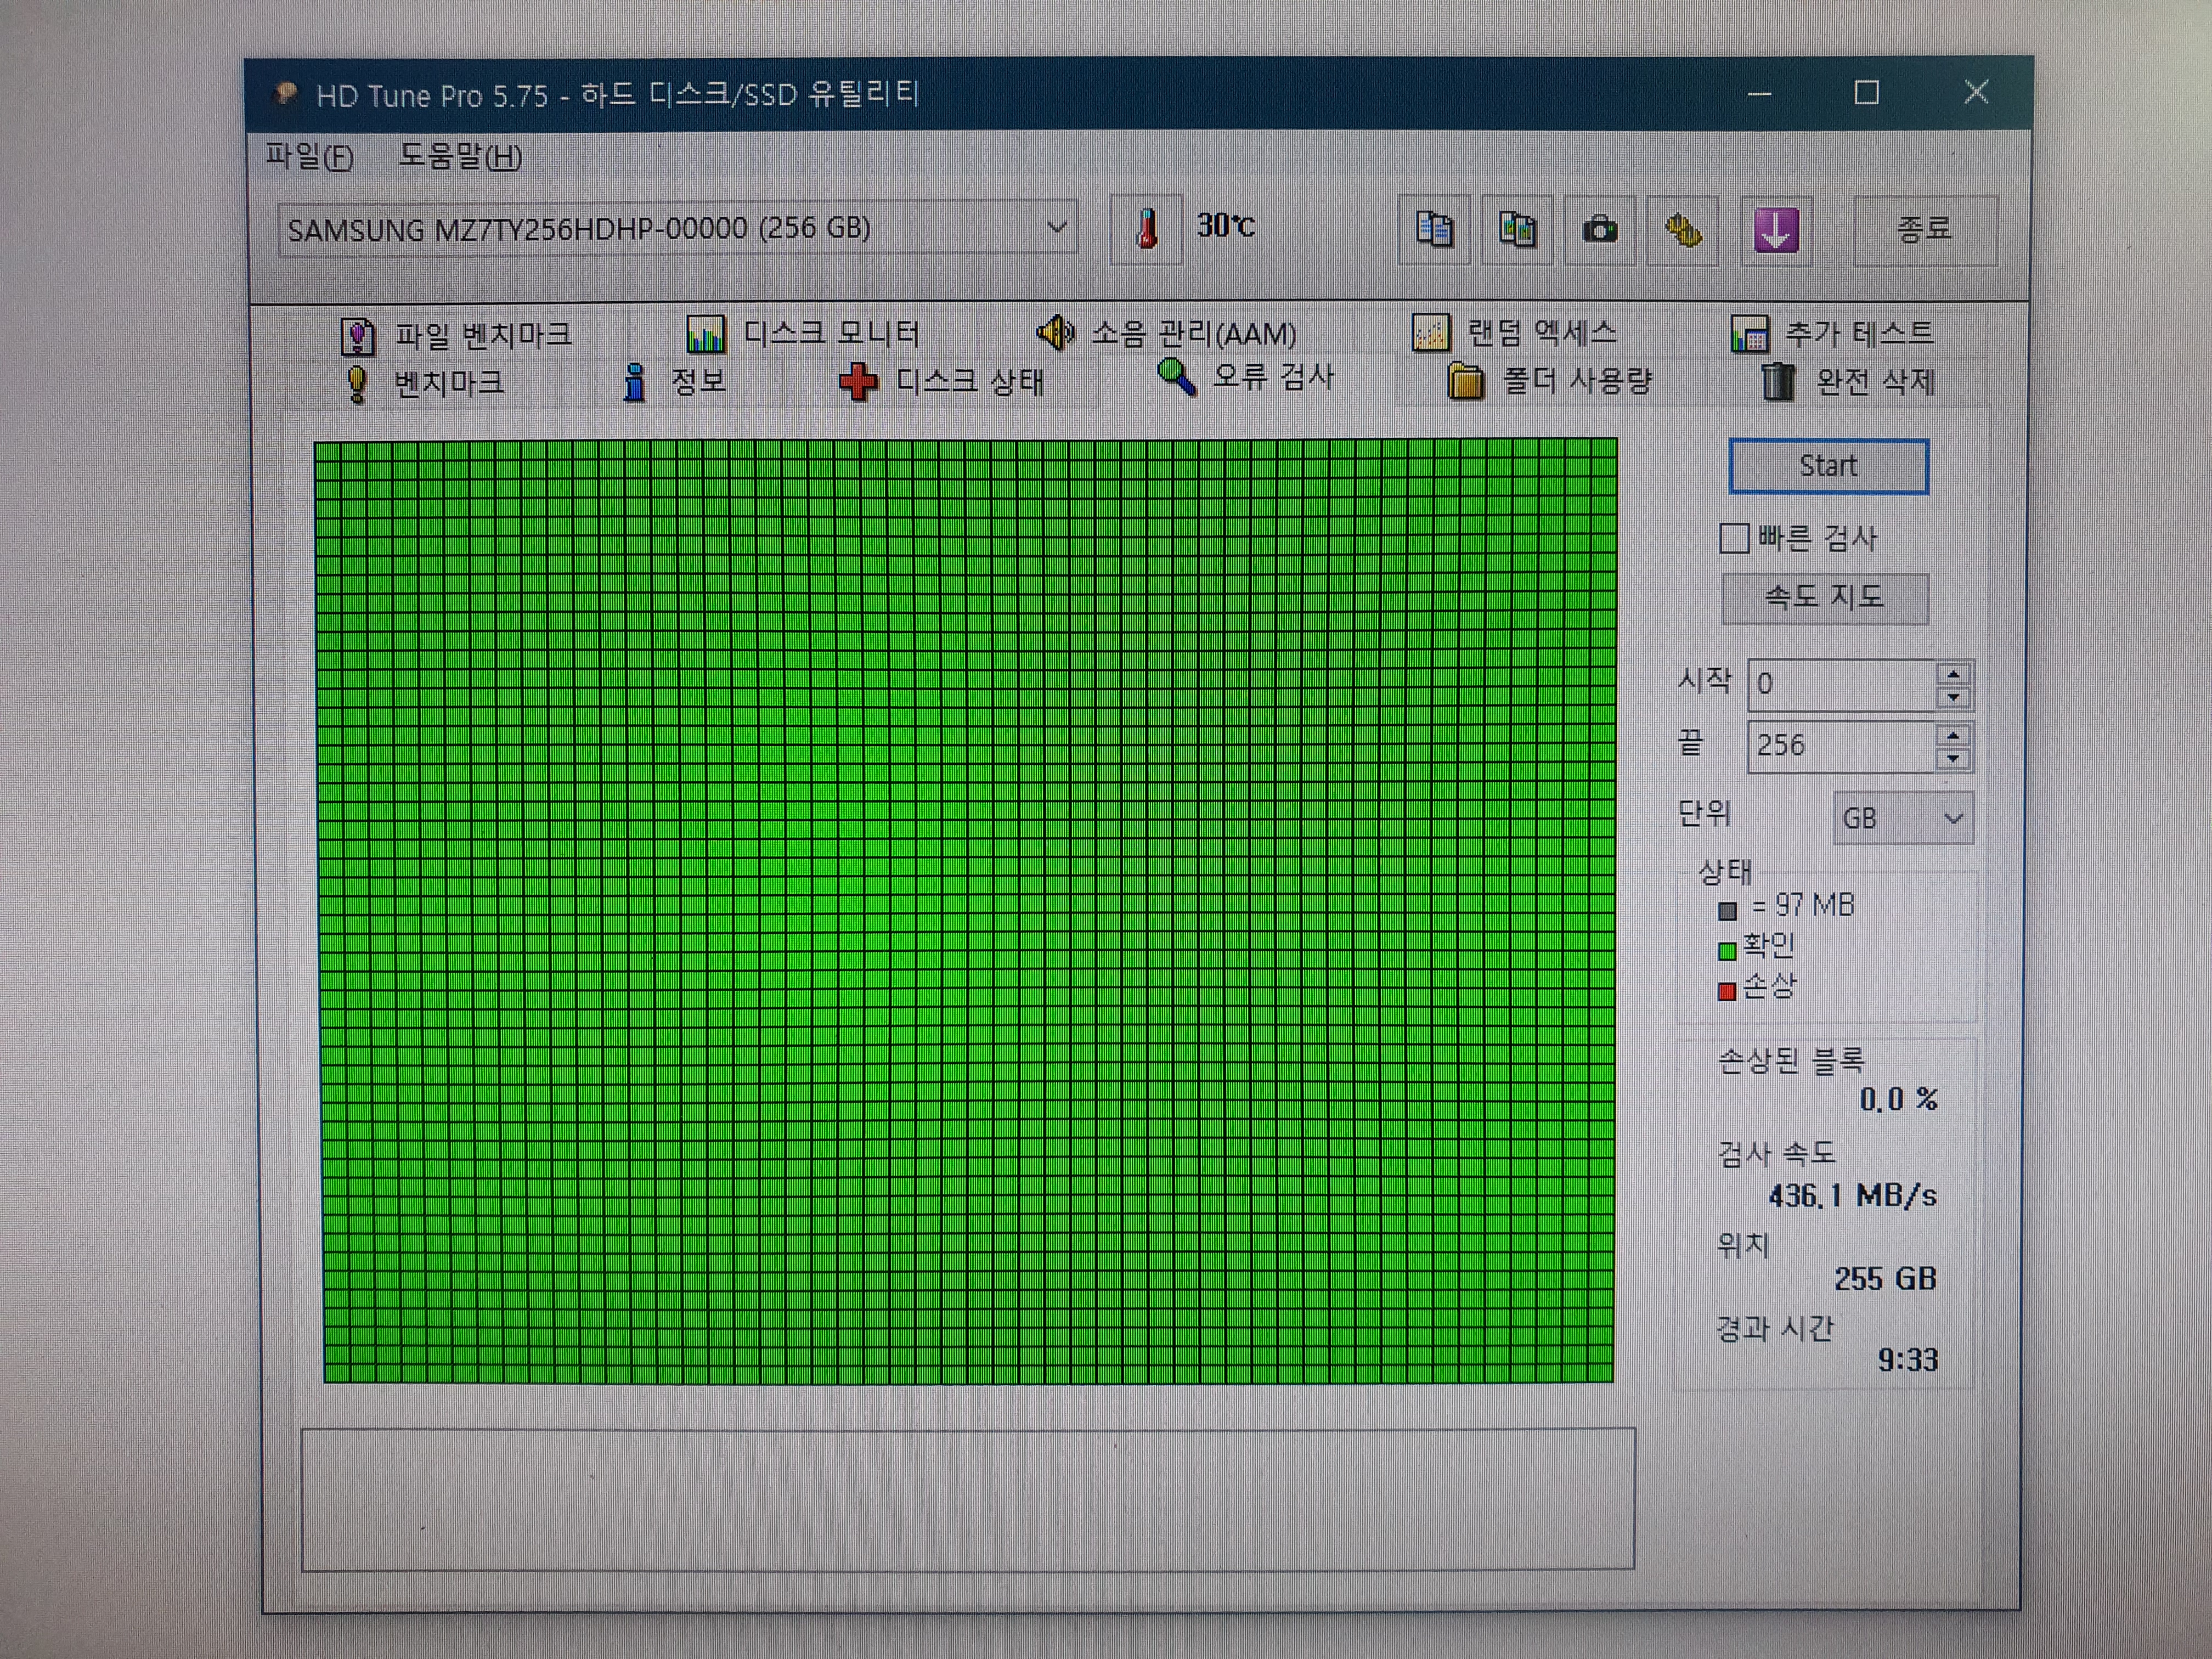The height and width of the screenshot is (1659, 2212).
Task: Increase the 끝 value with up arrow
Action: (1954, 735)
